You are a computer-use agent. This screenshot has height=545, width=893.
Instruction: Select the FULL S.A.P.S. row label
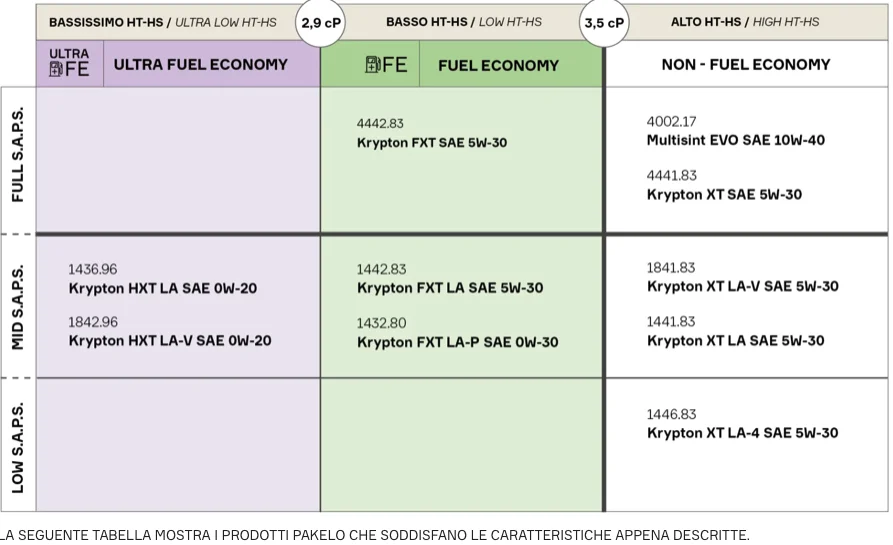pyautogui.click(x=18, y=154)
